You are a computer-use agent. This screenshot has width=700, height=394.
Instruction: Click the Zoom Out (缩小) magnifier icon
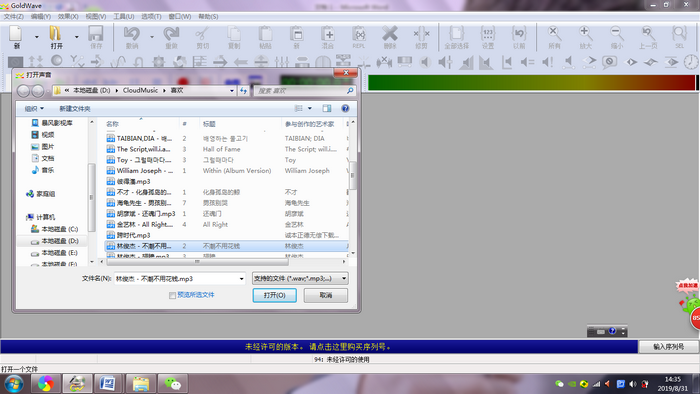click(x=617, y=37)
